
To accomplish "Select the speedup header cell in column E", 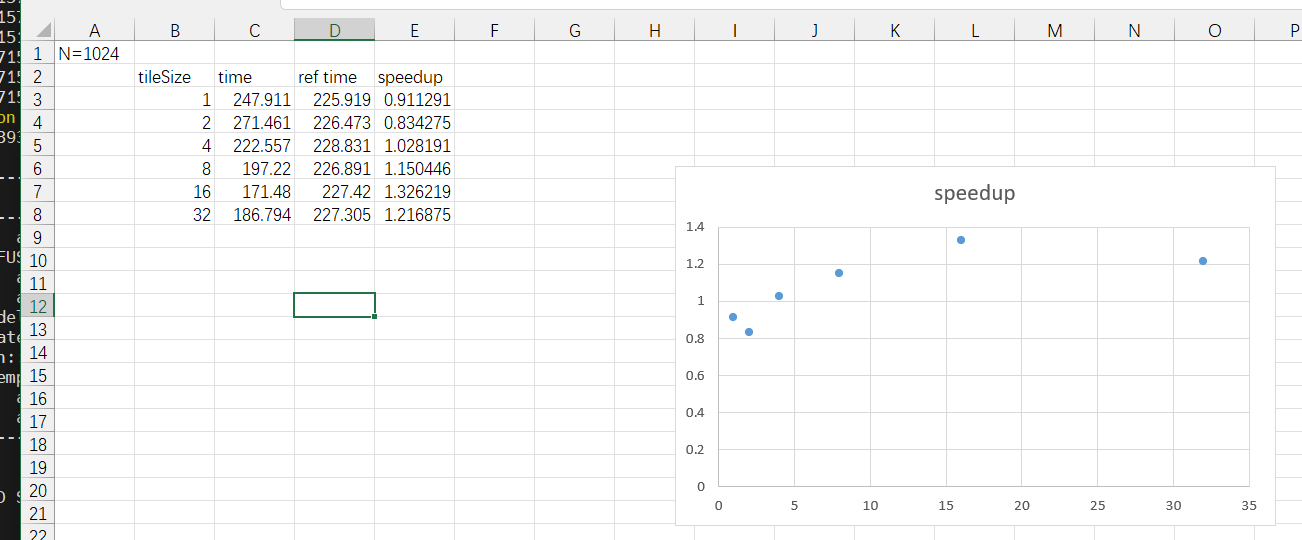I will 415,77.
